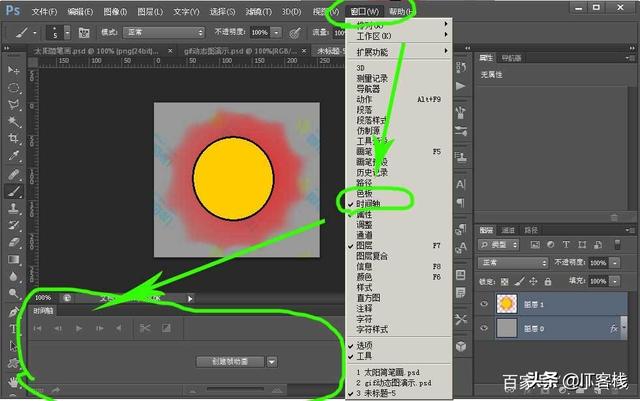Toggle lock transparent pixels in Layers panel
The width and height of the screenshot is (640, 401).
click(505, 281)
